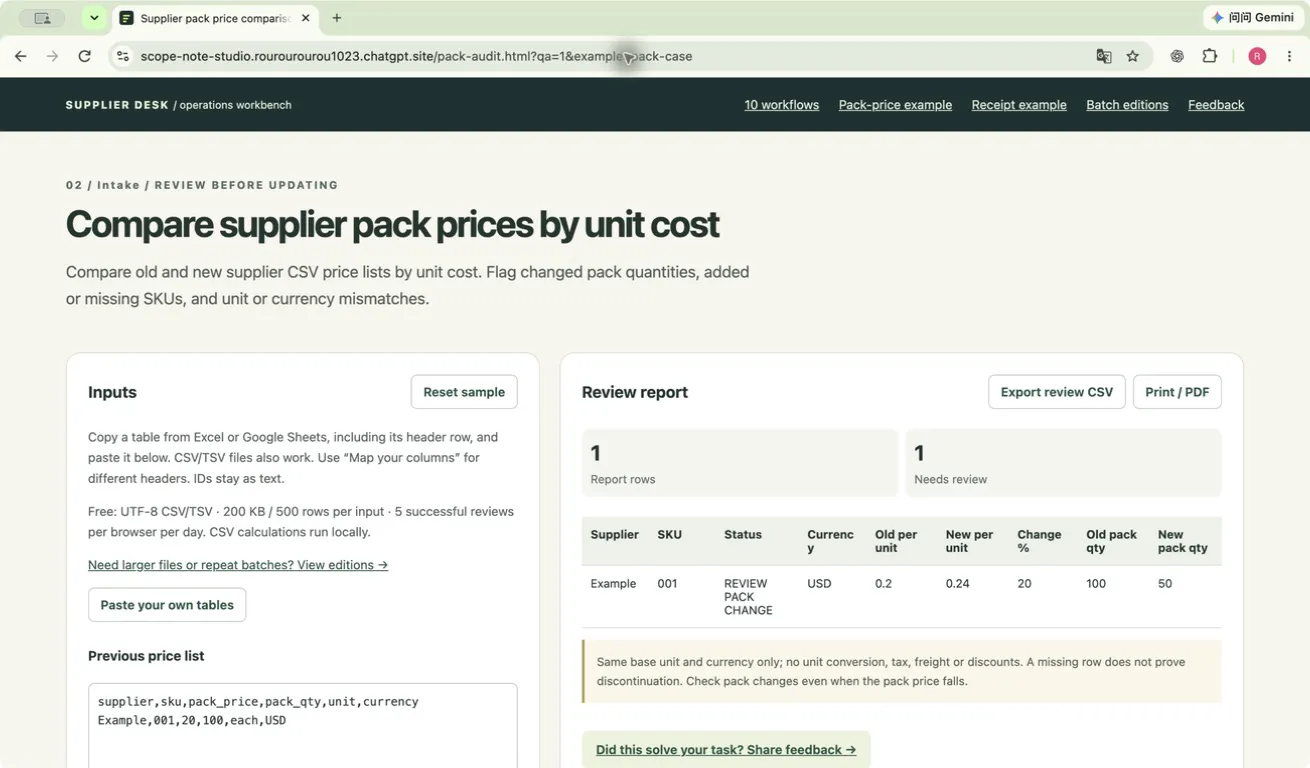
Task: Click the Gemini button
Action: click(x=1251, y=18)
